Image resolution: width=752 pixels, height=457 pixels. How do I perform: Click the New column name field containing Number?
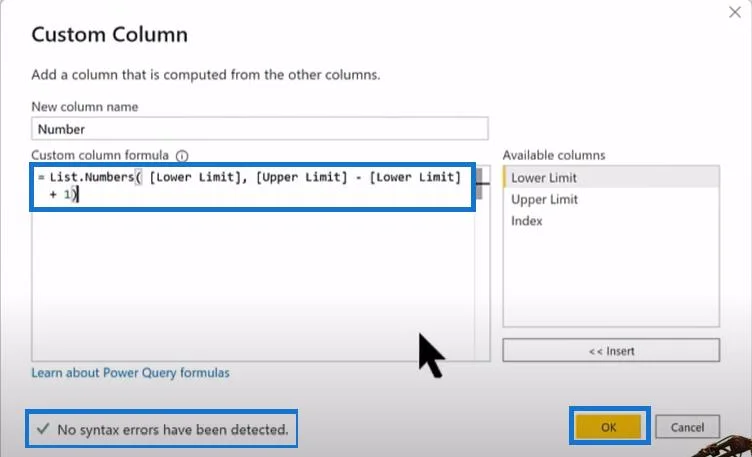260,129
